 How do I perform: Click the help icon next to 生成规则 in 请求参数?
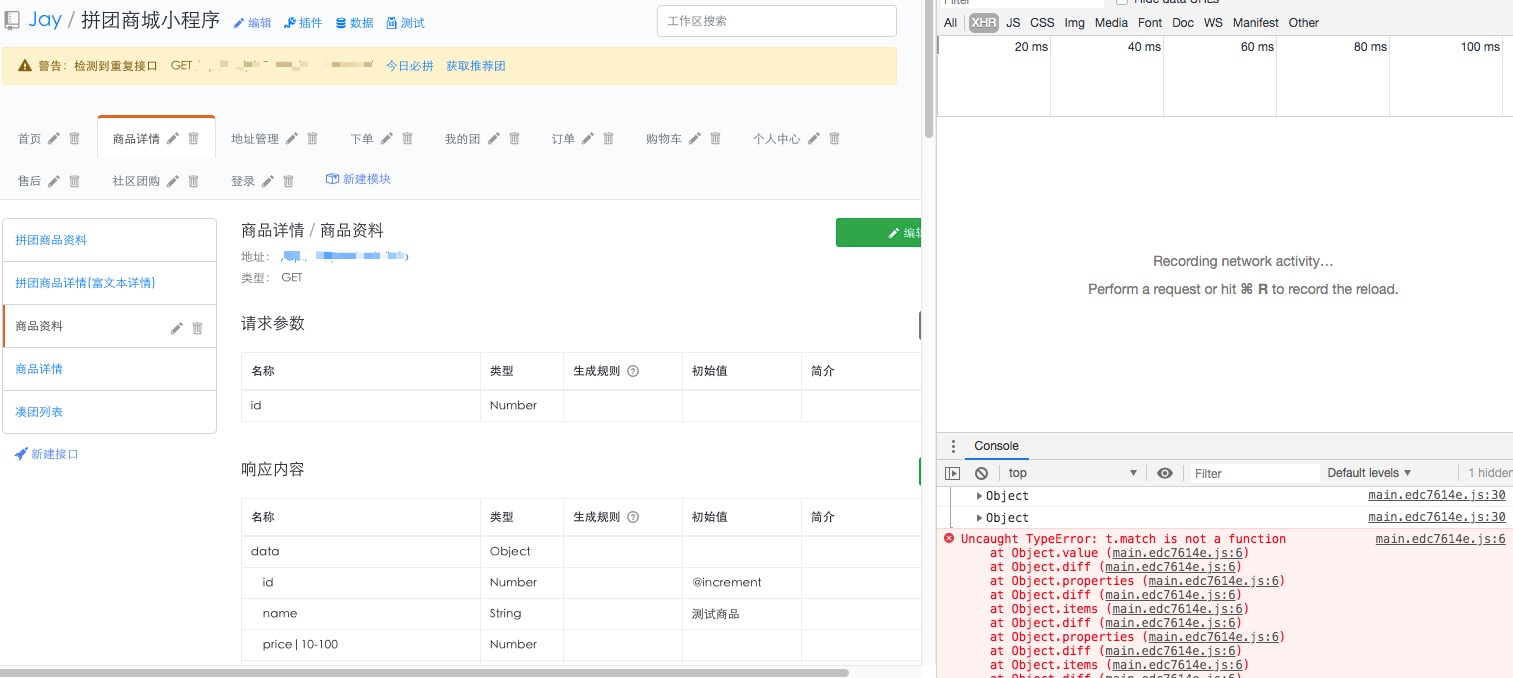pos(633,371)
